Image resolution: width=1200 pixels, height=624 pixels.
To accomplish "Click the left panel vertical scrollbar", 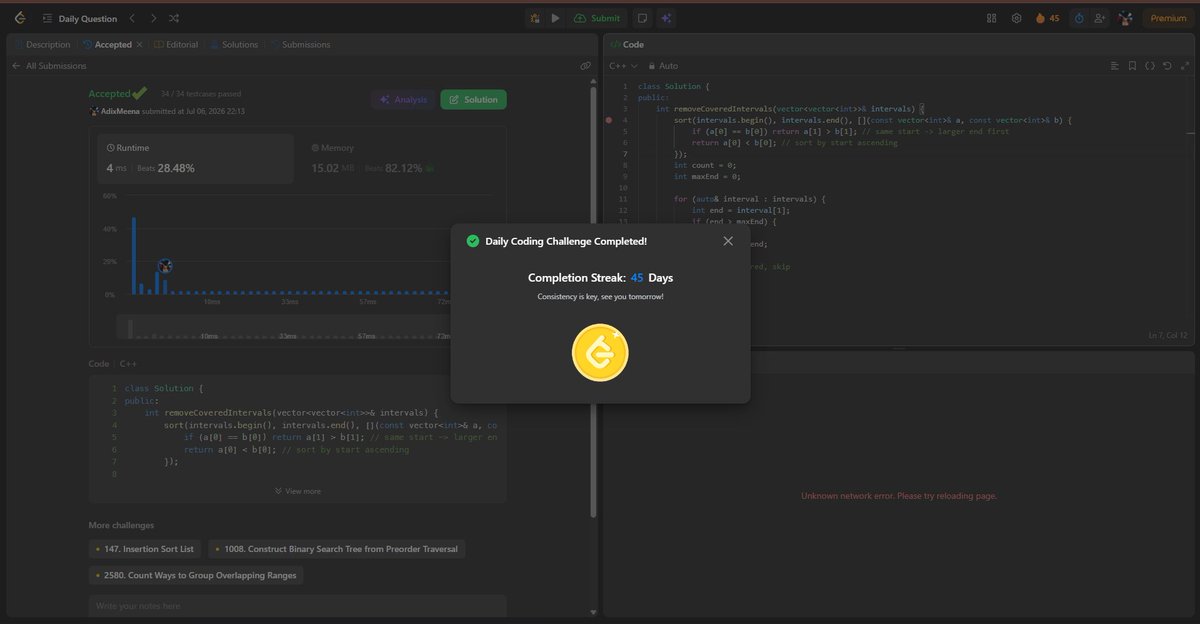I will (594, 300).
